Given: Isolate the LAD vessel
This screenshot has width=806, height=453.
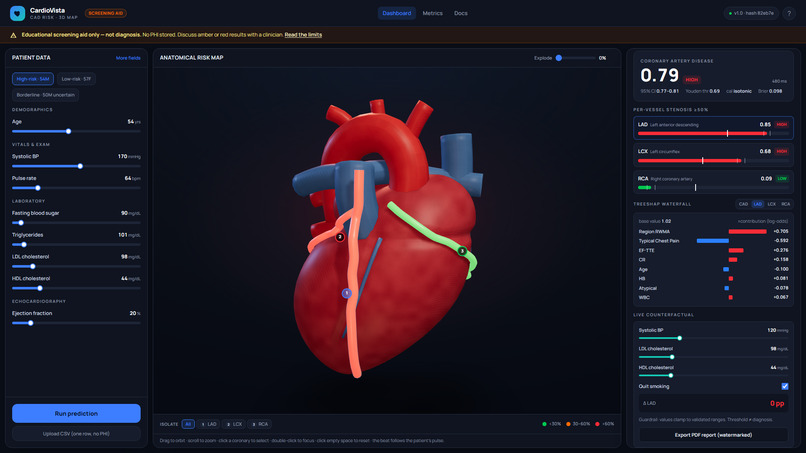Looking at the screenshot, I should [209, 424].
